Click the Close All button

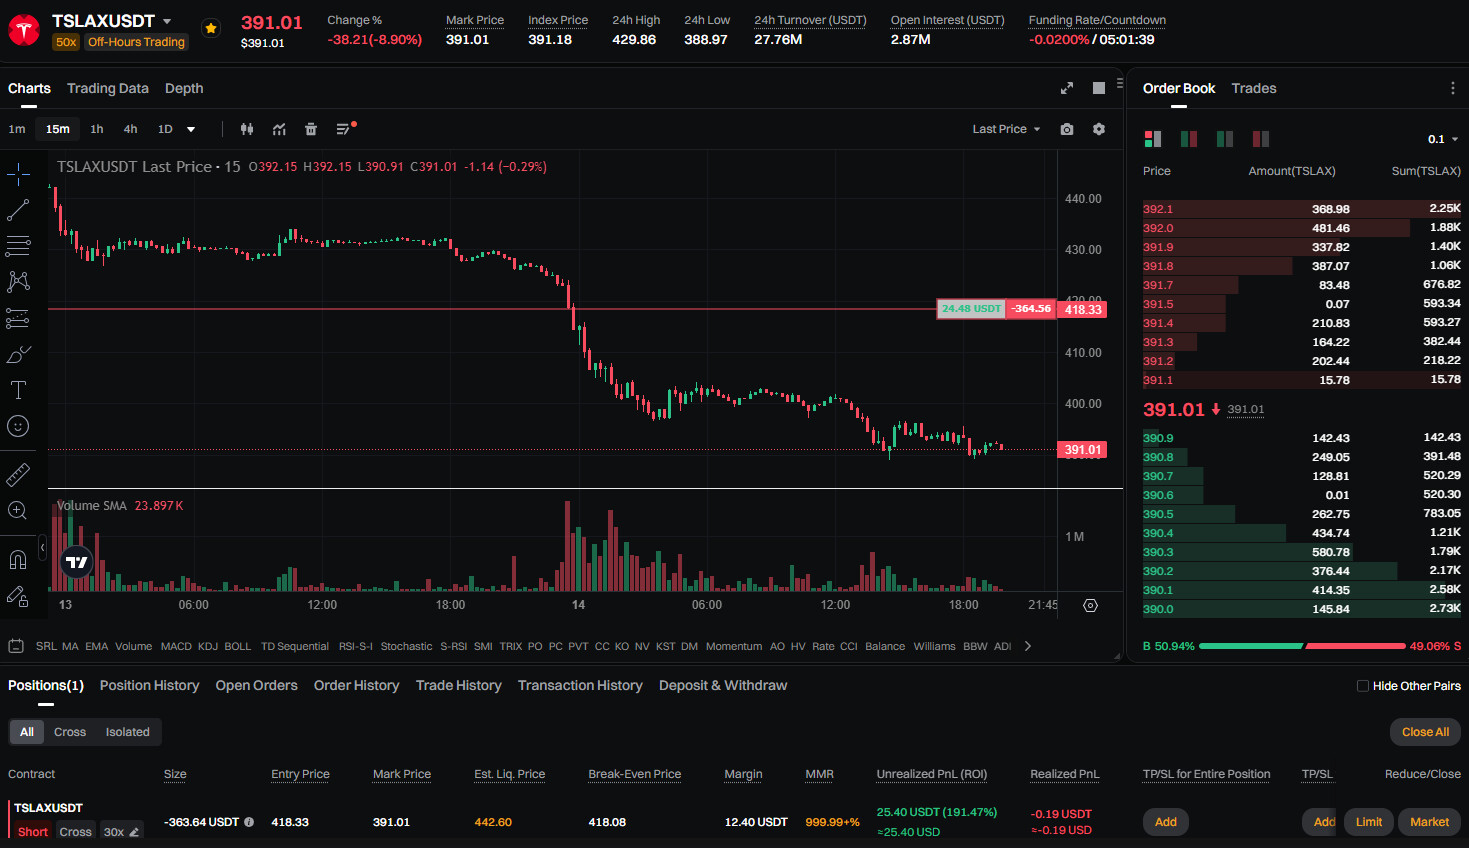pos(1425,732)
